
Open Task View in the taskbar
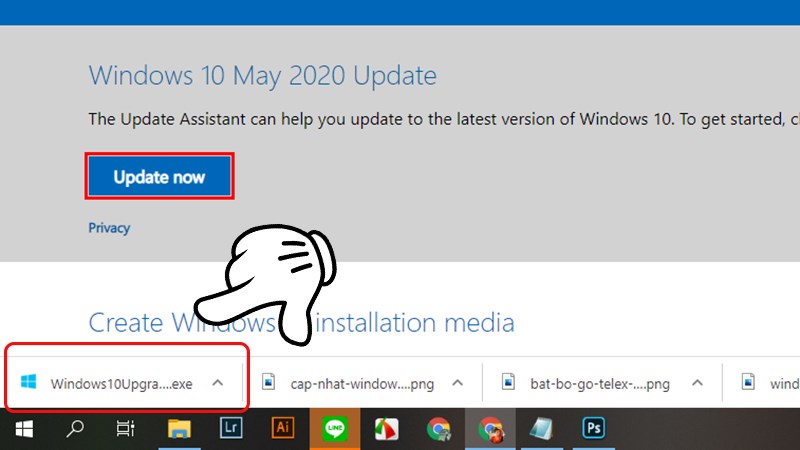[x=126, y=429]
